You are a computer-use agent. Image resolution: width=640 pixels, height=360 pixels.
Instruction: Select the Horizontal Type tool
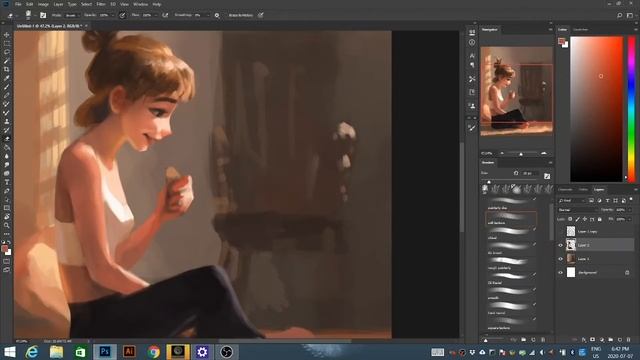coord(7,182)
